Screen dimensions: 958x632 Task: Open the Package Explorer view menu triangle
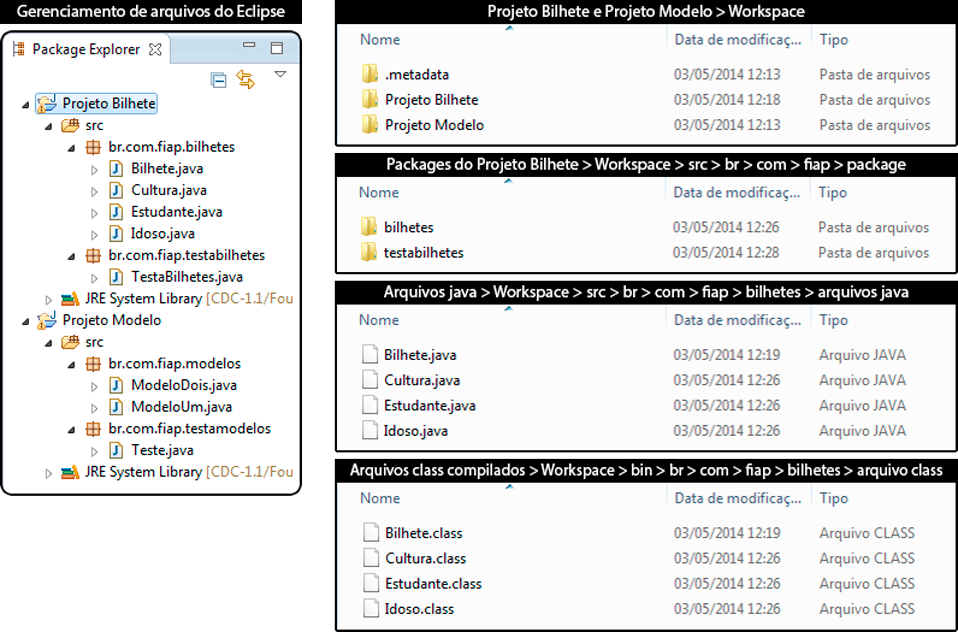[x=281, y=73]
